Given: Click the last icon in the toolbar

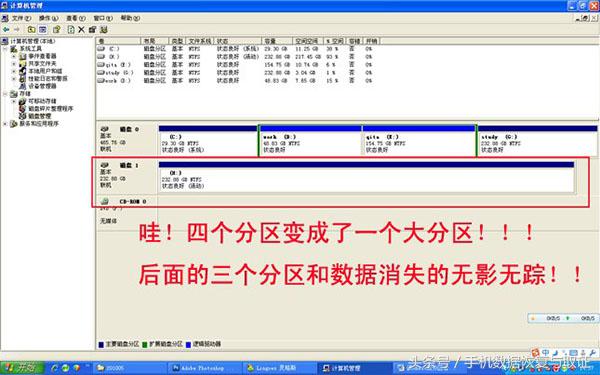Looking at the screenshot, I should [103, 29].
